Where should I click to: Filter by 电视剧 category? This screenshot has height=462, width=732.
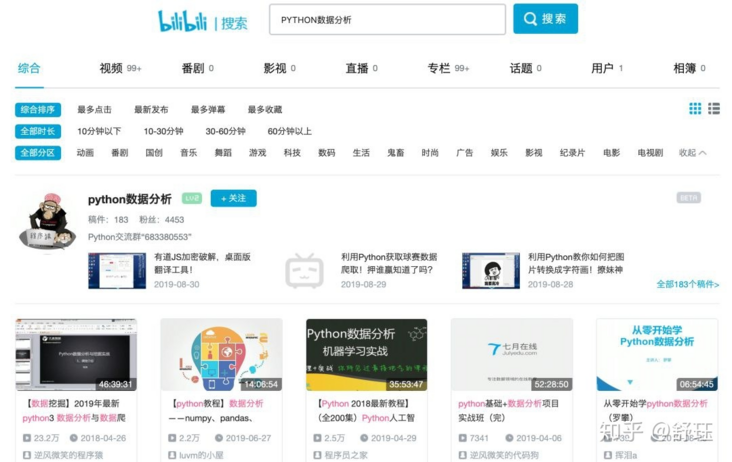click(x=650, y=153)
